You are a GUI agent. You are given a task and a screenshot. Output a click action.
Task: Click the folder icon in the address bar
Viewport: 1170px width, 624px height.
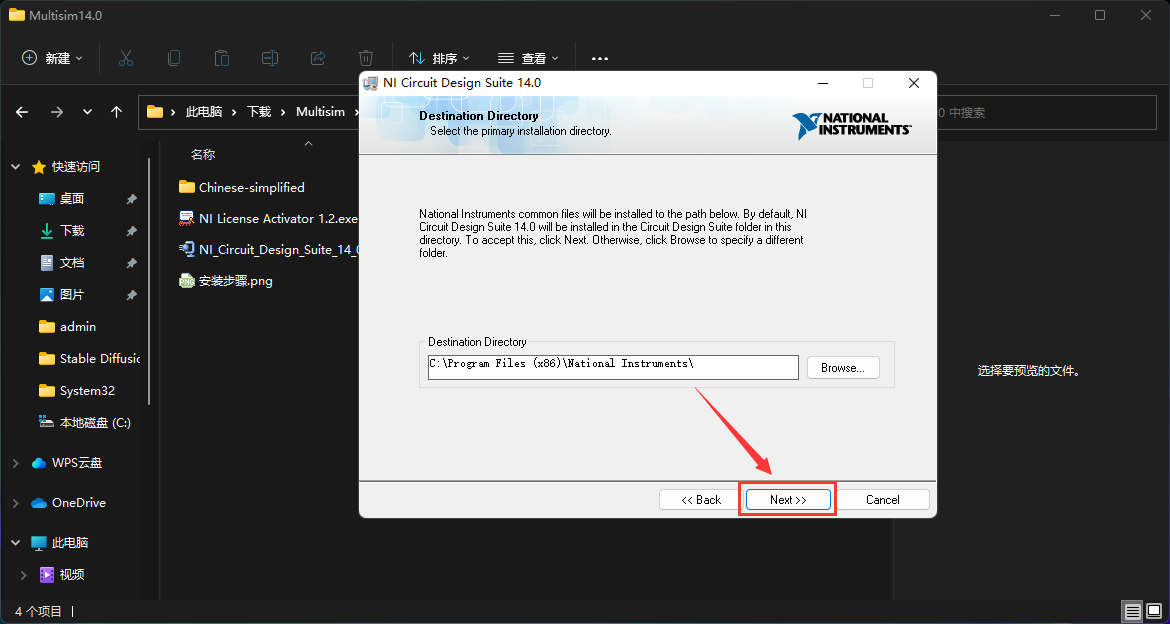tap(154, 112)
